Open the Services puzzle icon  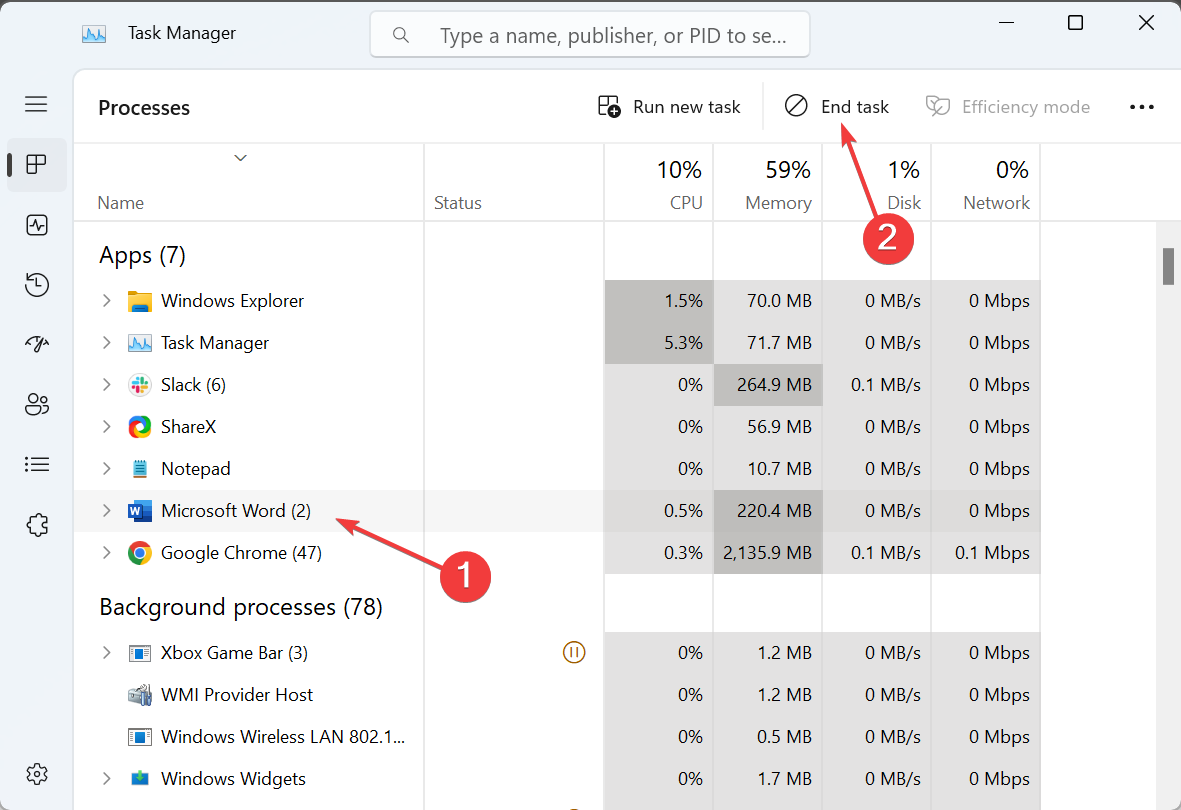pyautogui.click(x=37, y=524)
